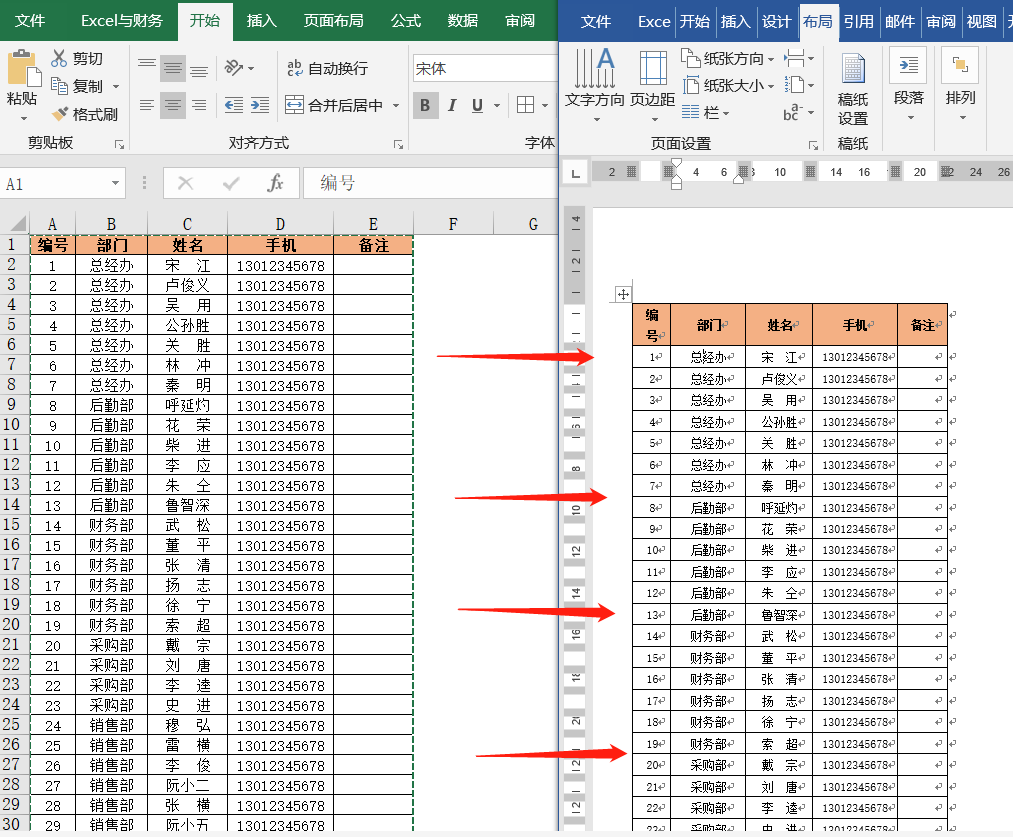
Task: Expand Word's page setup (页面设置) dialog launcher
Action: [x=813, y=145]
